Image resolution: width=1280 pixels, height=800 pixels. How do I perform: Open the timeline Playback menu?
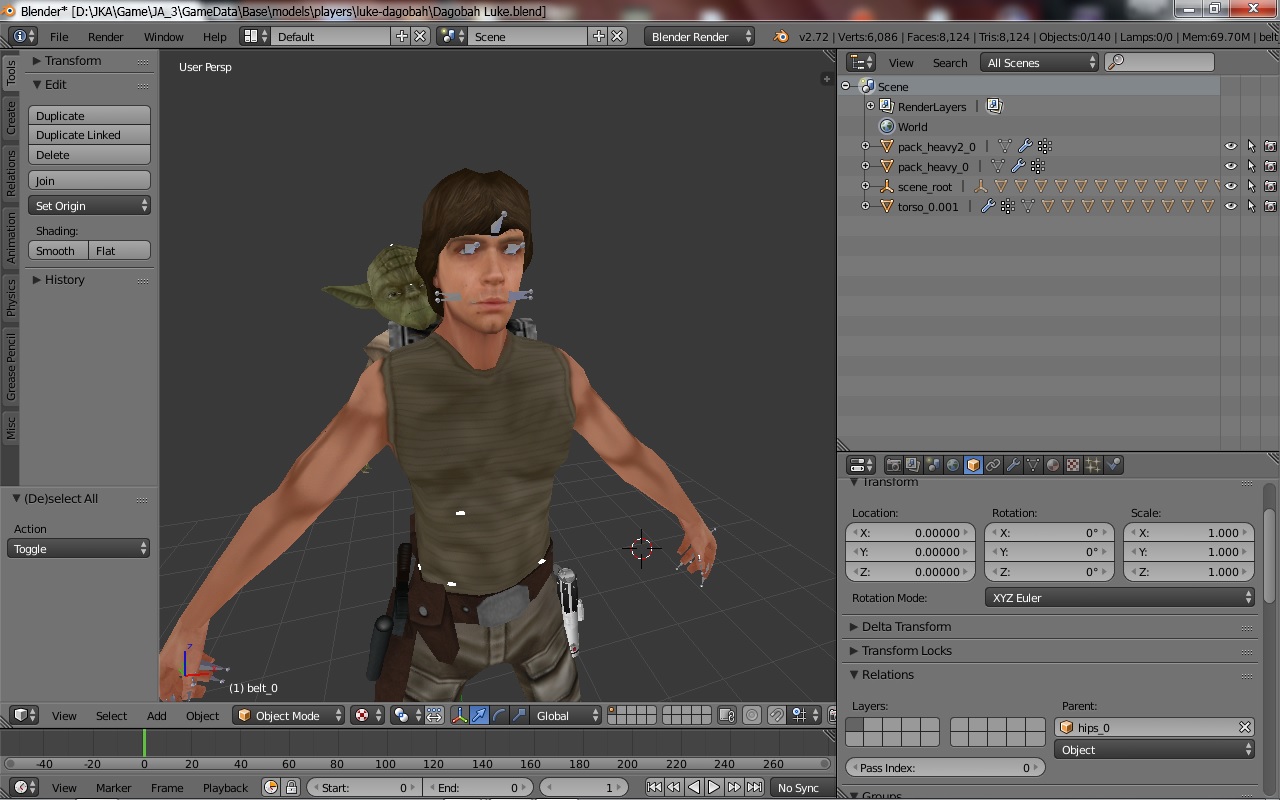pyautogui.click(x=225, y=787)
